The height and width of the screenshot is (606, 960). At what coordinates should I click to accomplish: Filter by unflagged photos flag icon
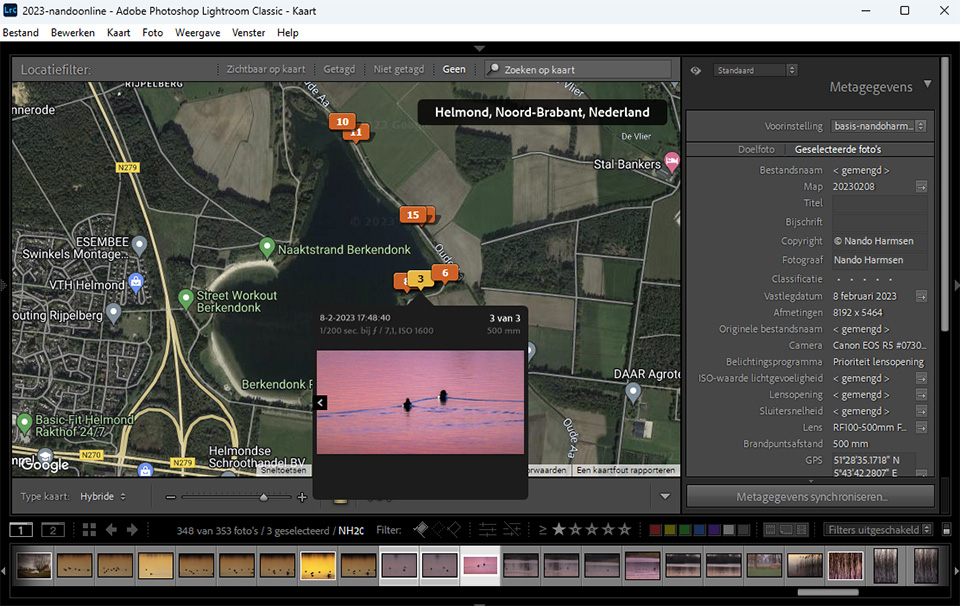438,529
